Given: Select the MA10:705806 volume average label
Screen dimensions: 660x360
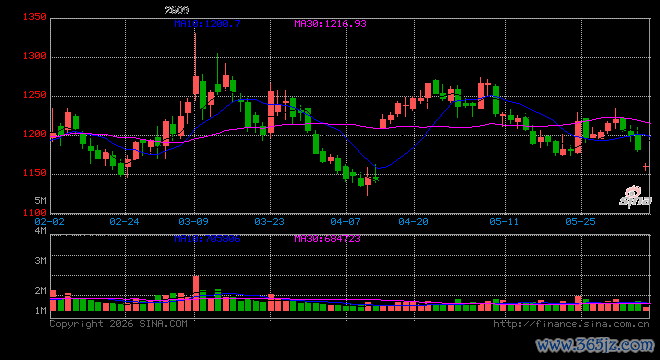Looking at the screenshot, I should point(208,239).
